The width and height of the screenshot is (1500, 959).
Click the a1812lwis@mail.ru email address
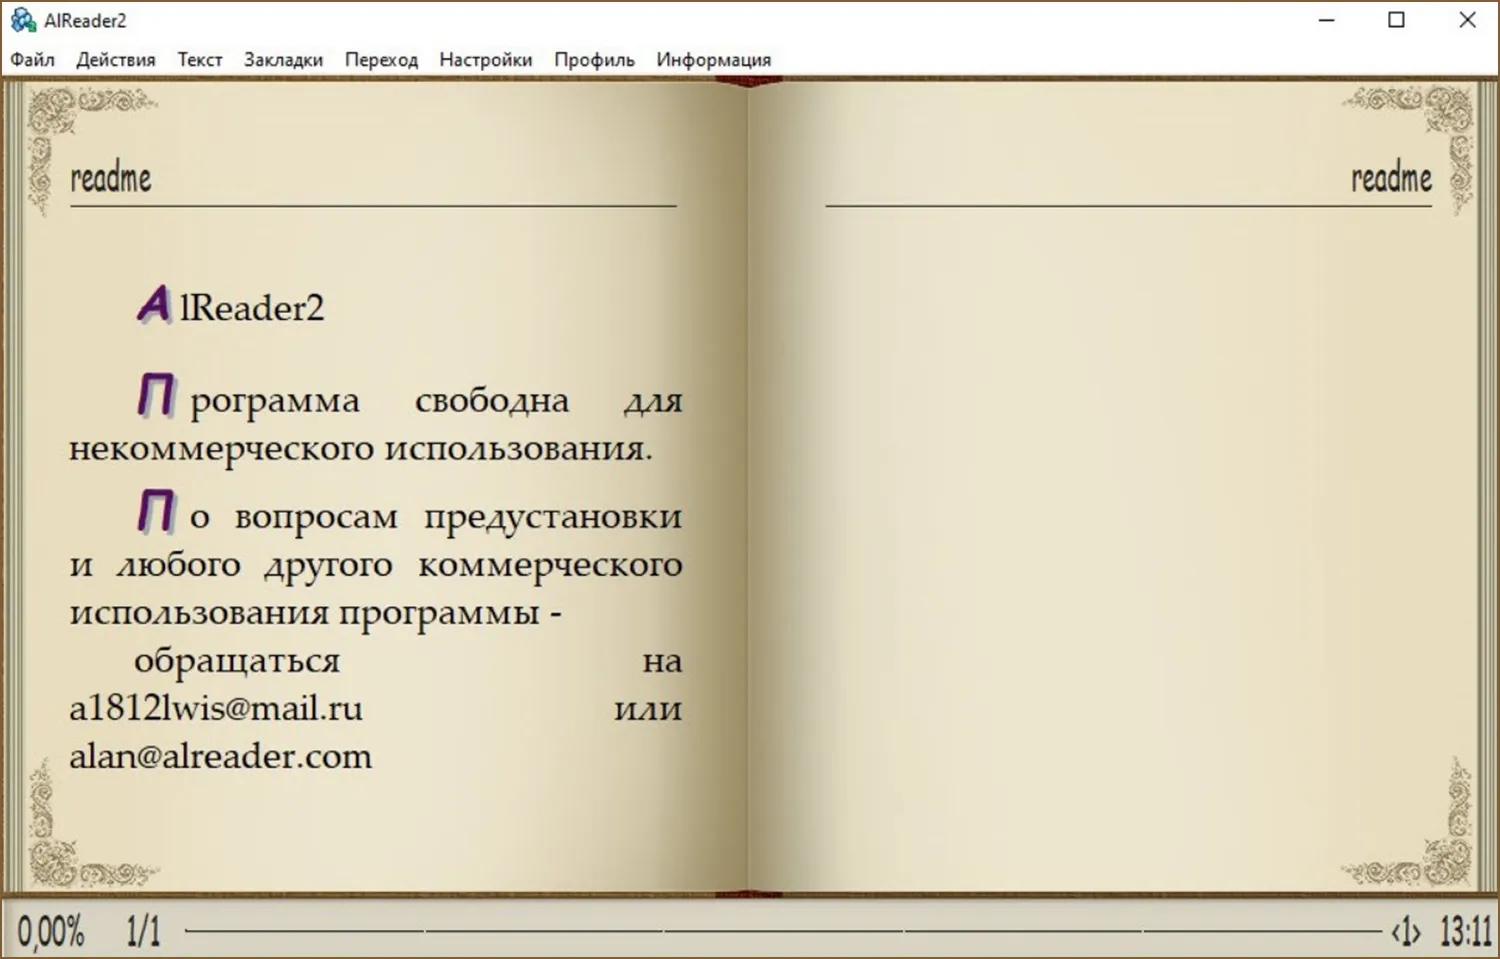[x=216, y=708]
